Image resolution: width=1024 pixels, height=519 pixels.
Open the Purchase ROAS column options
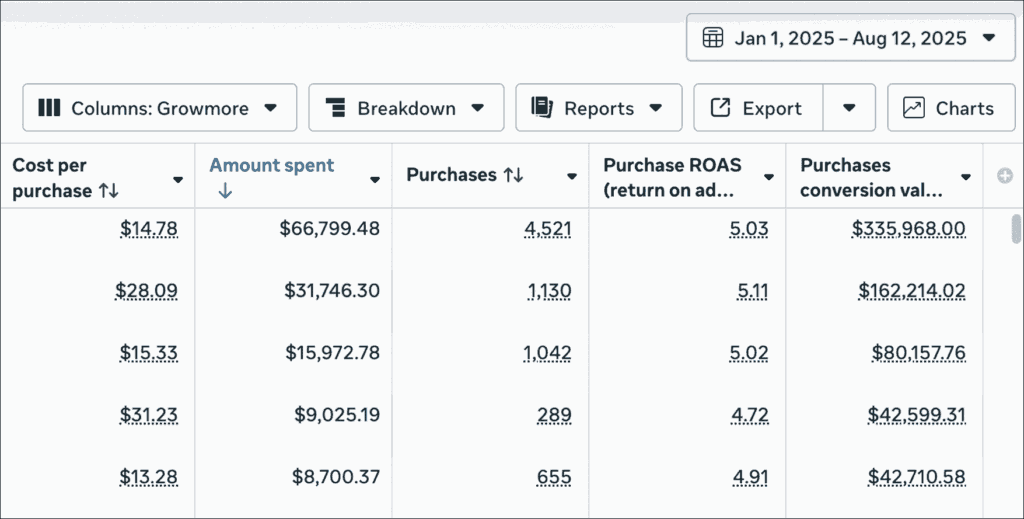tap(769, 177)
